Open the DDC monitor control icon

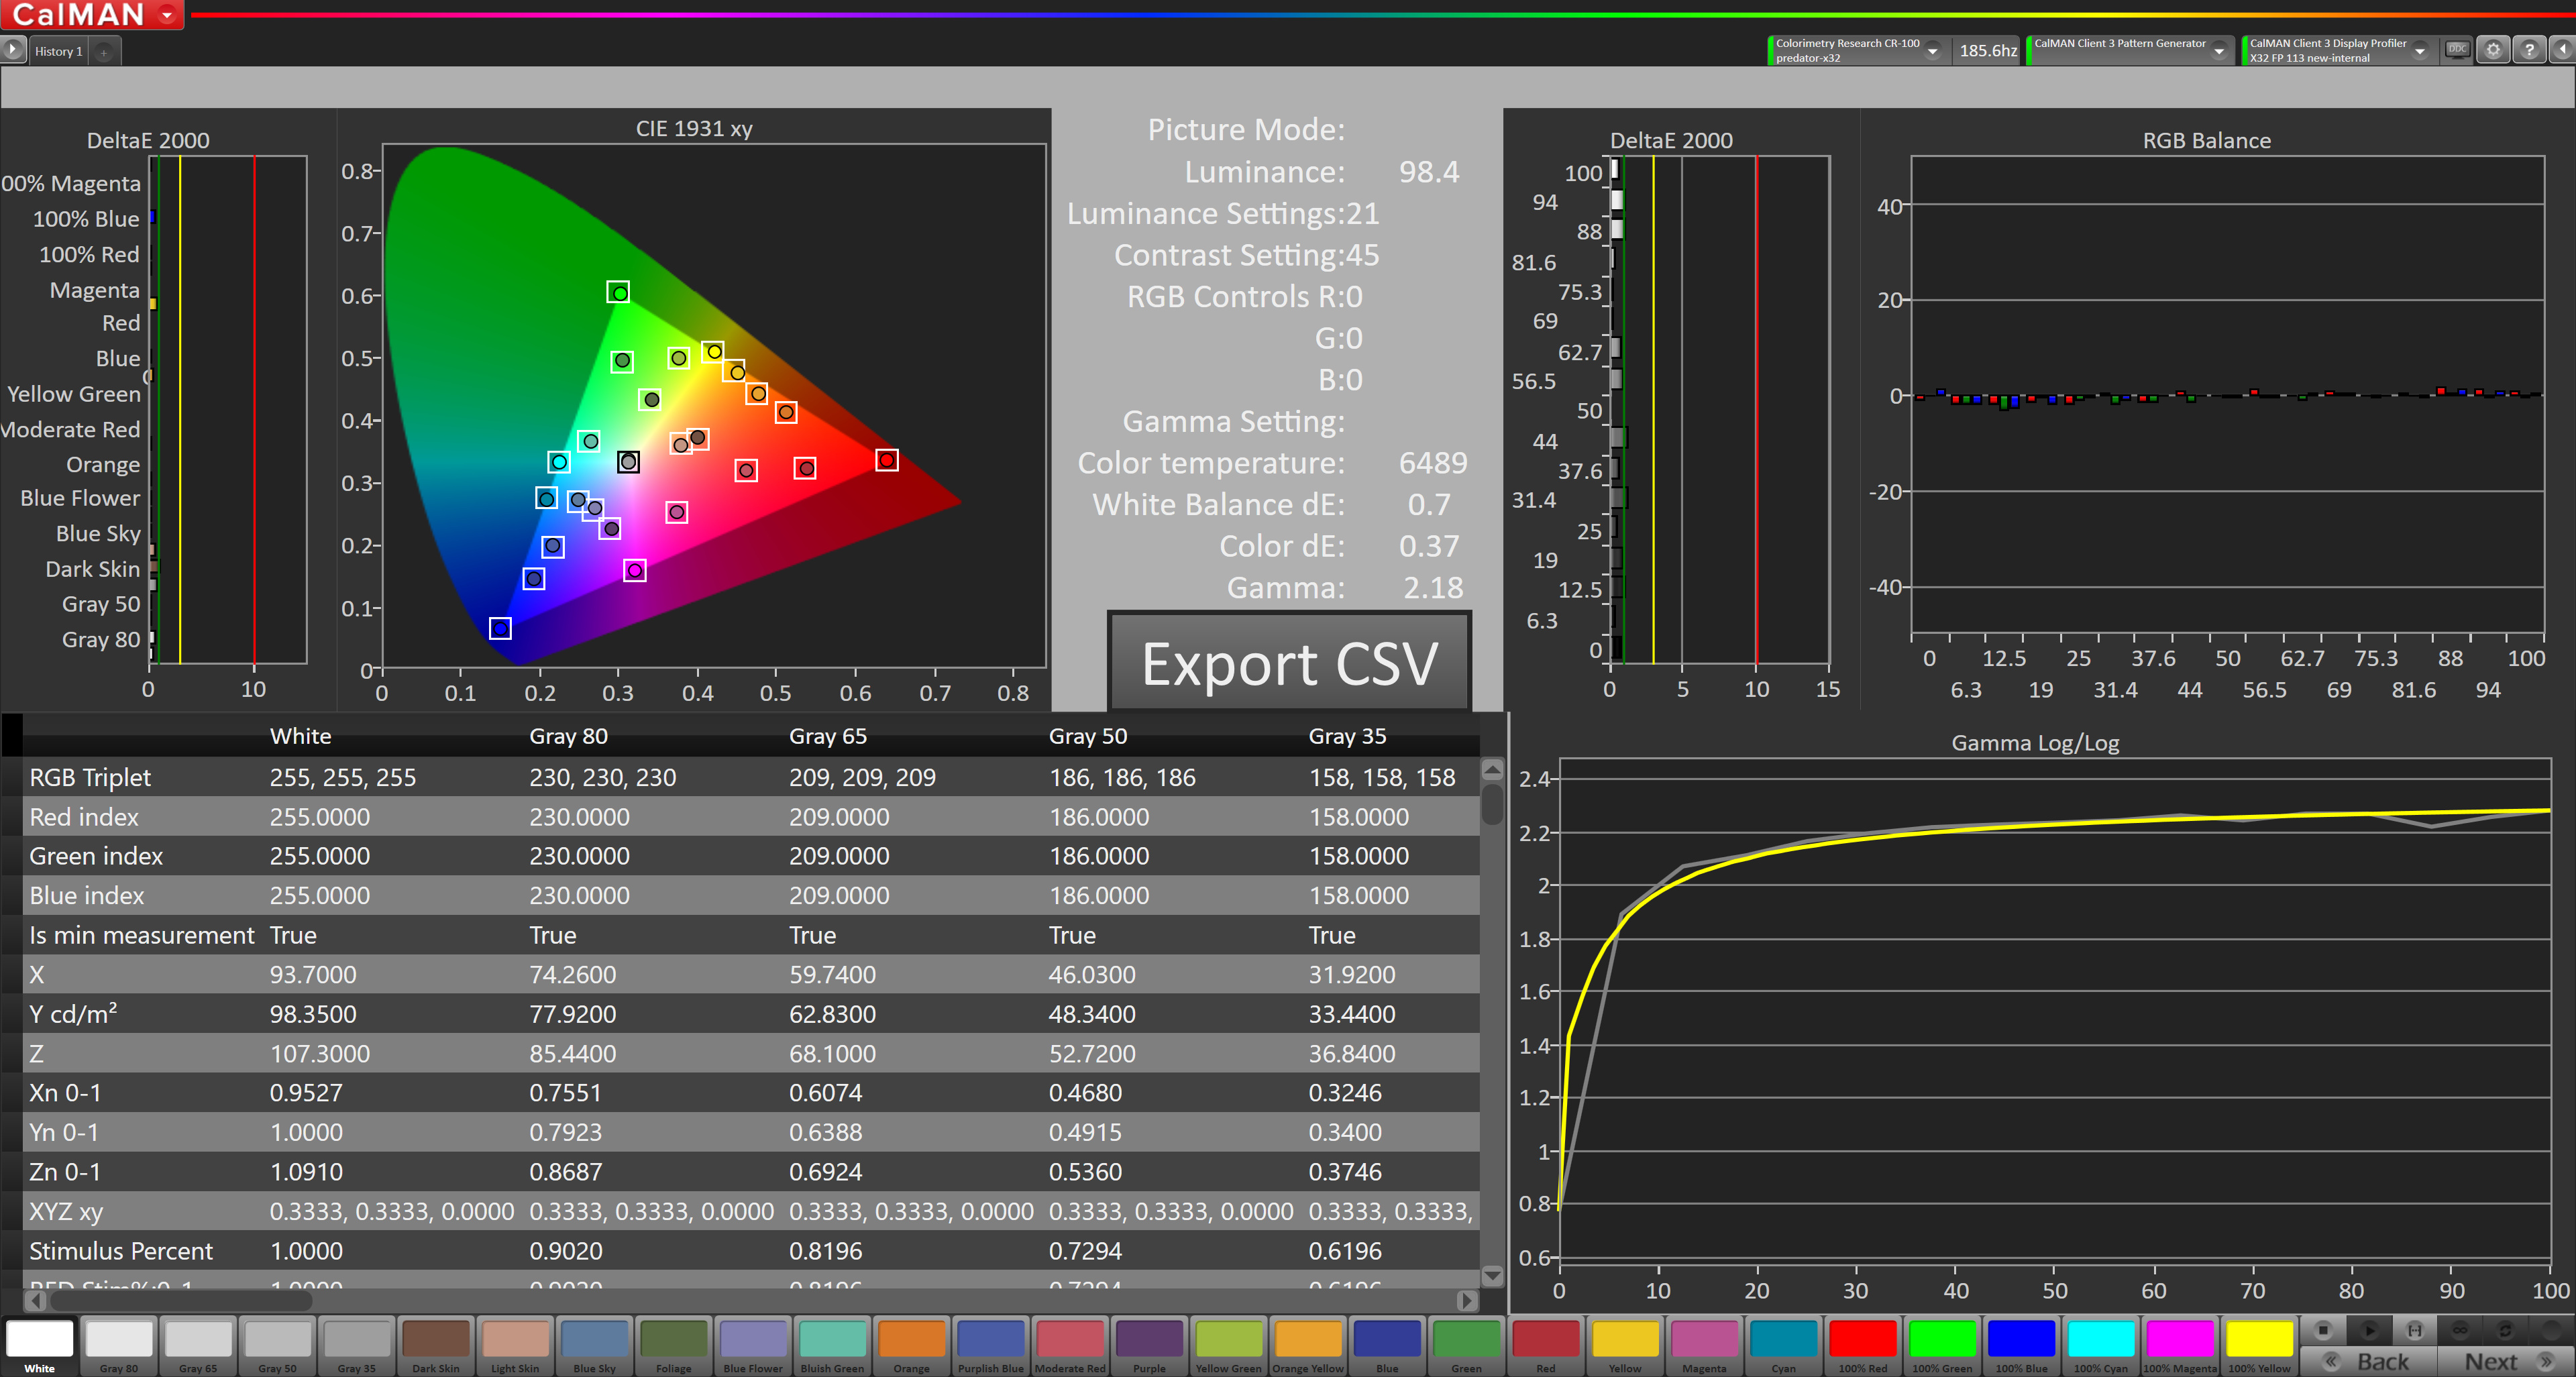point(2457,49)
